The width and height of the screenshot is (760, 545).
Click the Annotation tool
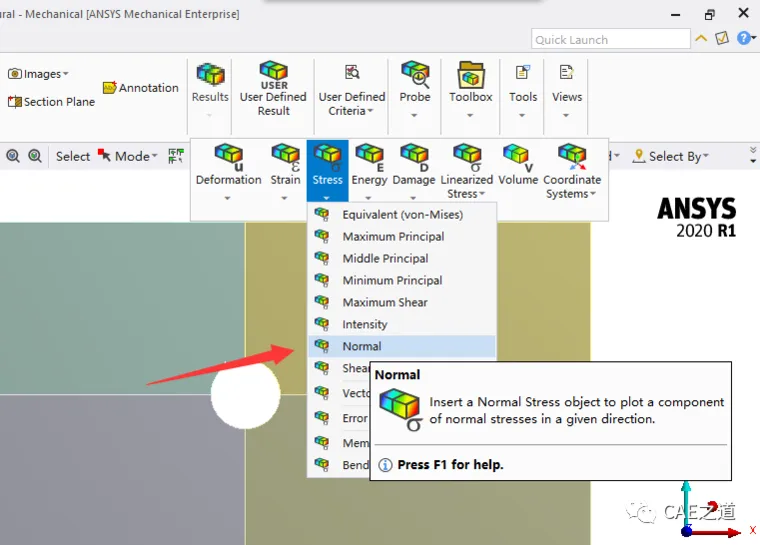pos(141,88)
